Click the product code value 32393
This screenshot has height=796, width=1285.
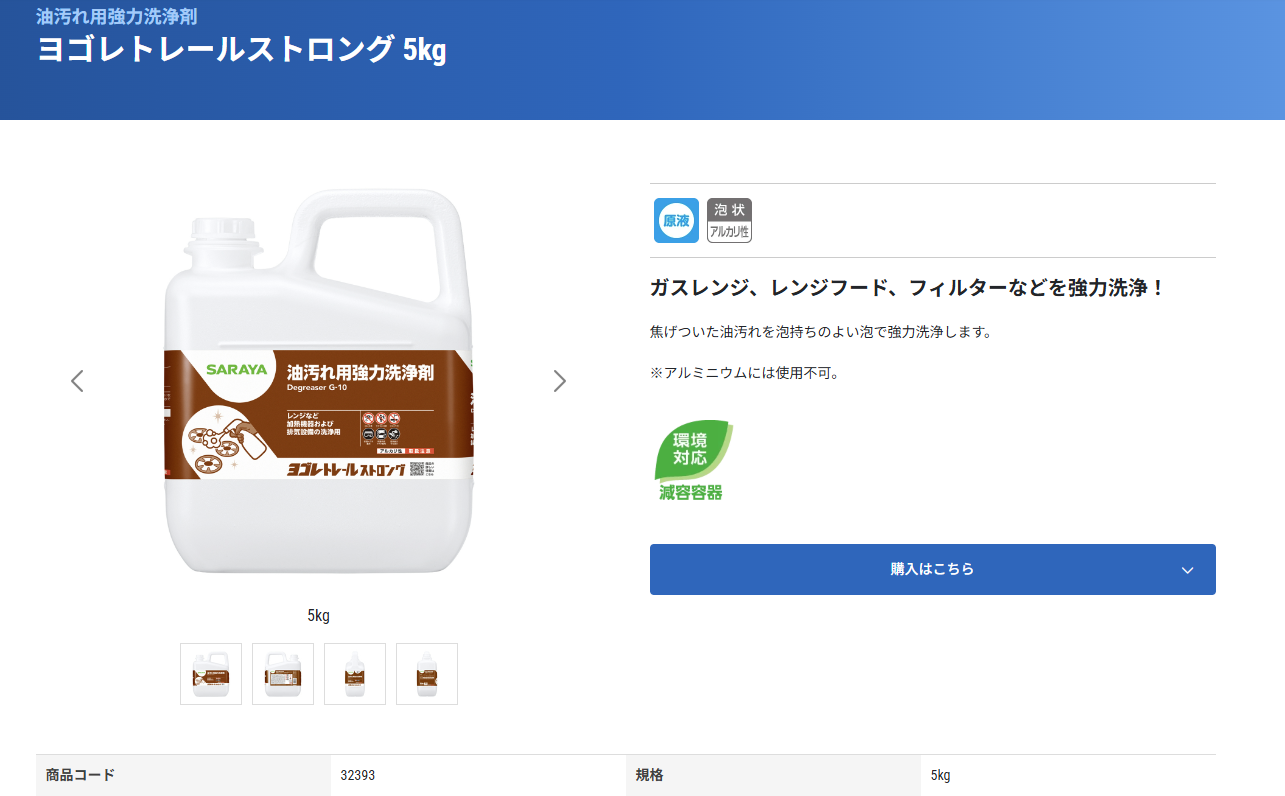pos(358,775)
